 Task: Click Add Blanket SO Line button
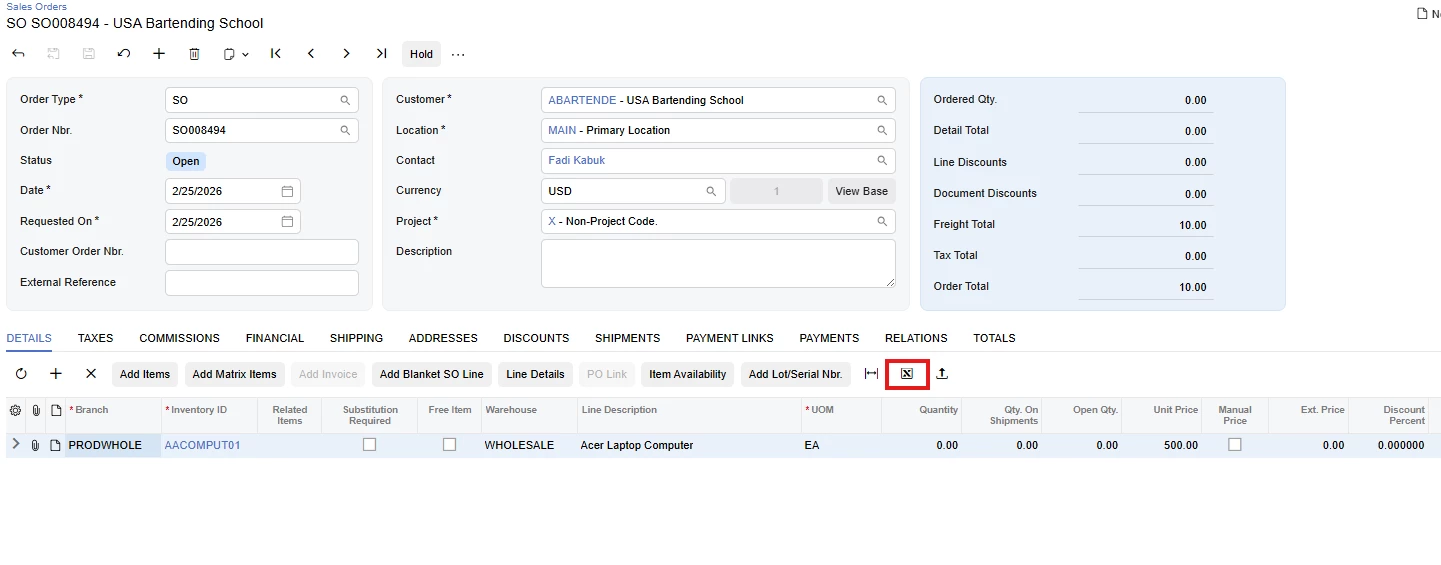click(x=432, y=374)
